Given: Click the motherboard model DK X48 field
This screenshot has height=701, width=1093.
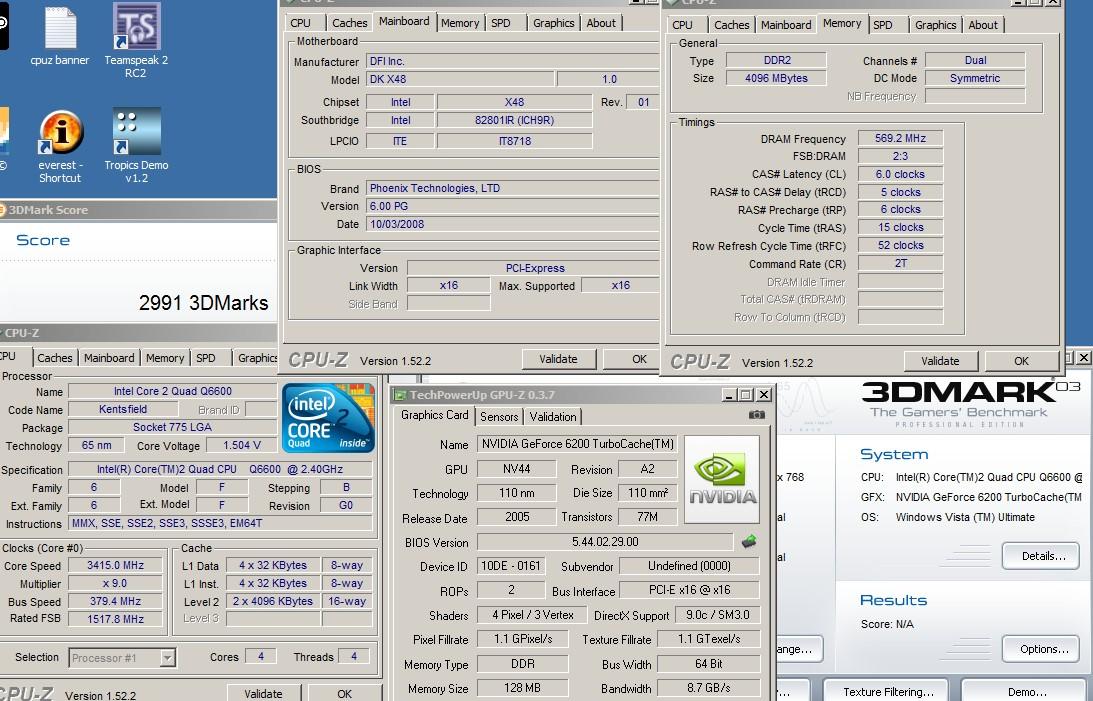Looking at the screenshot, I should 460,79.
